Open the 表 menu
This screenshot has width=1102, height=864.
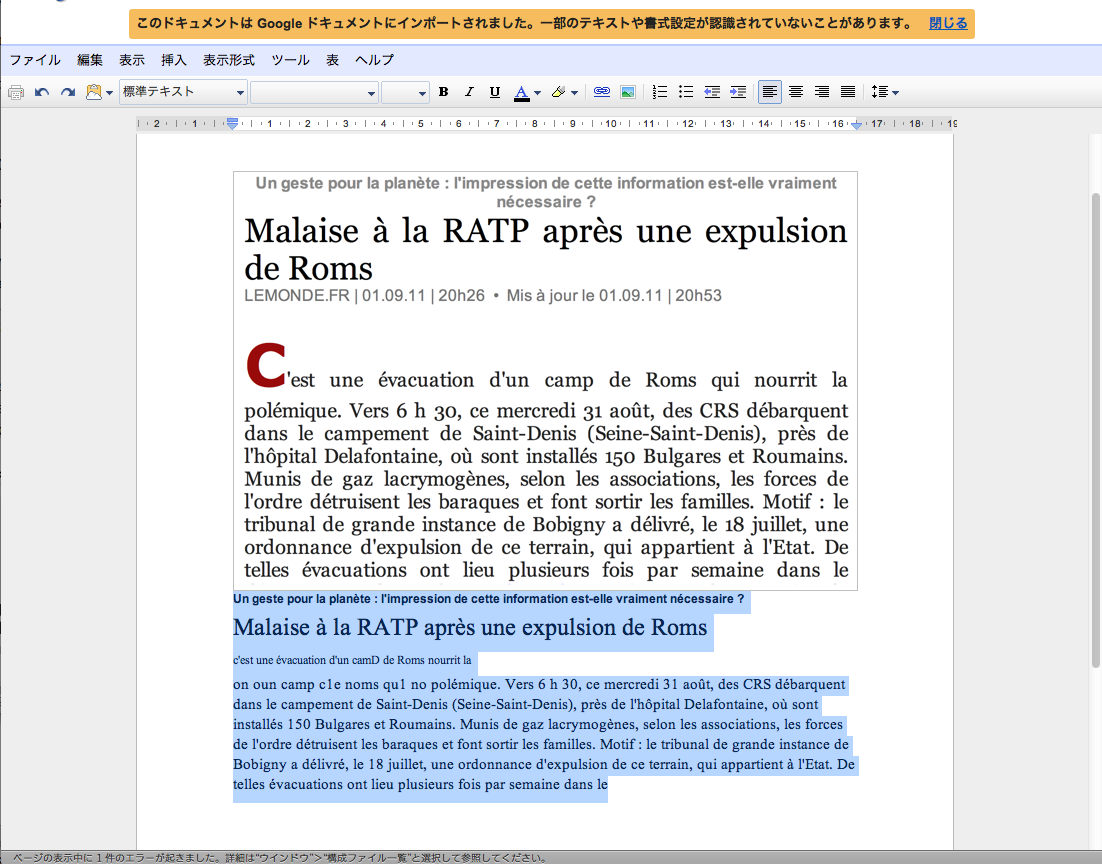click(x=332, y=60)
